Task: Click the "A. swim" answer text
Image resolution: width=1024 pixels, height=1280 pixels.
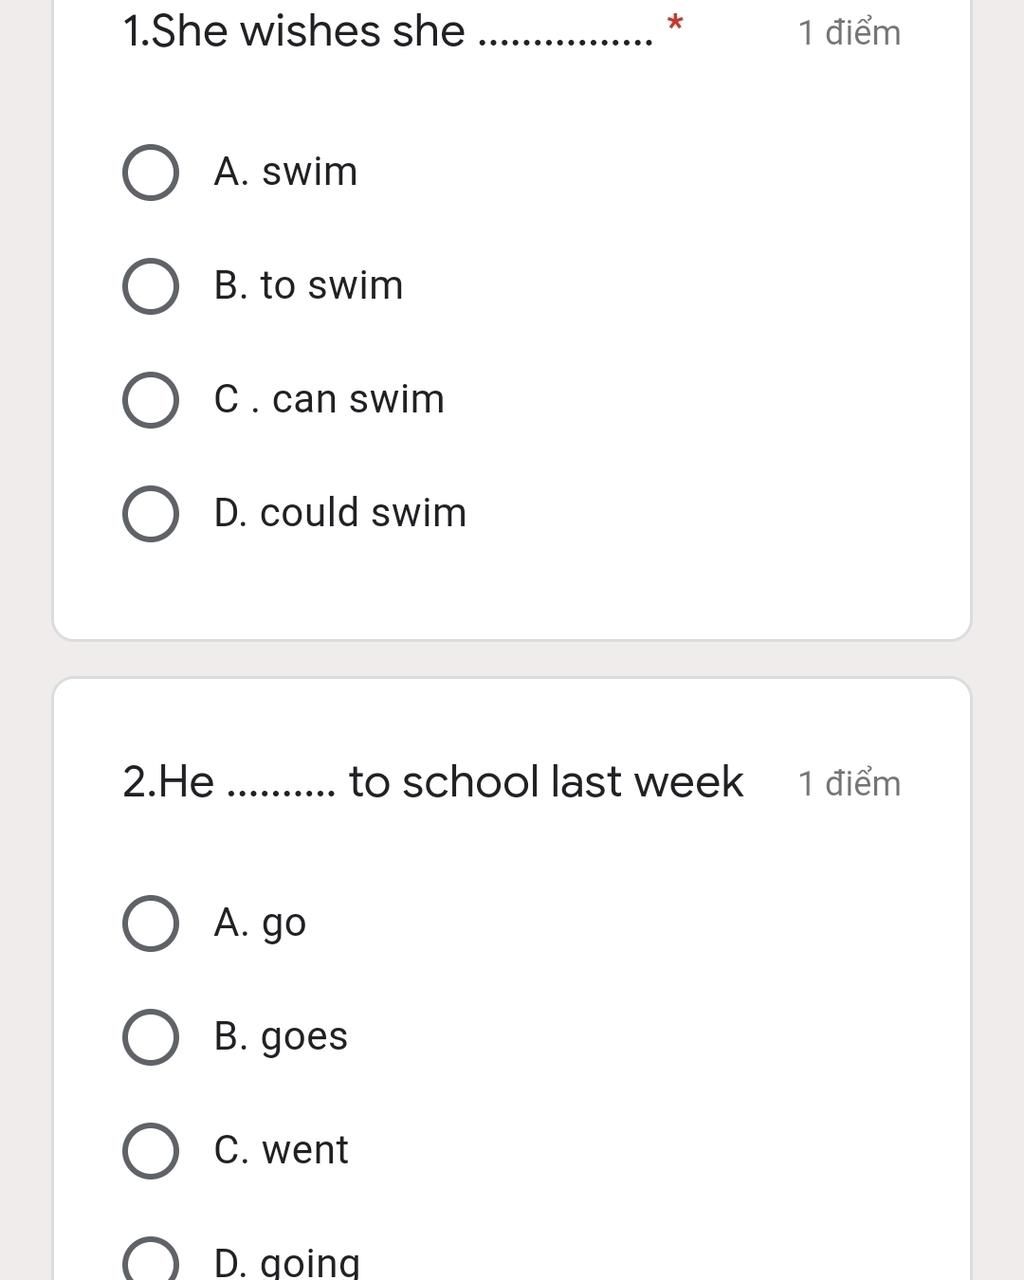Action: point(285,172)
